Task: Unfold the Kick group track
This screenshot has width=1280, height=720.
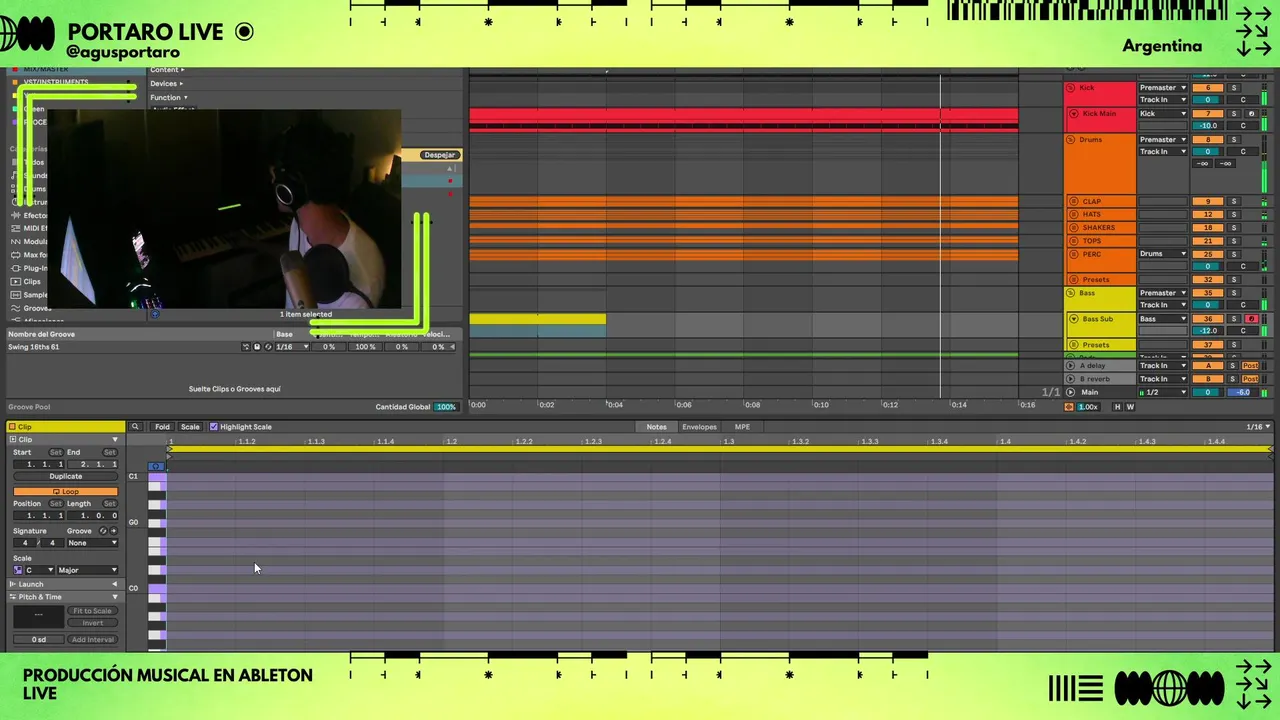Action: (x=1071, y=88)
